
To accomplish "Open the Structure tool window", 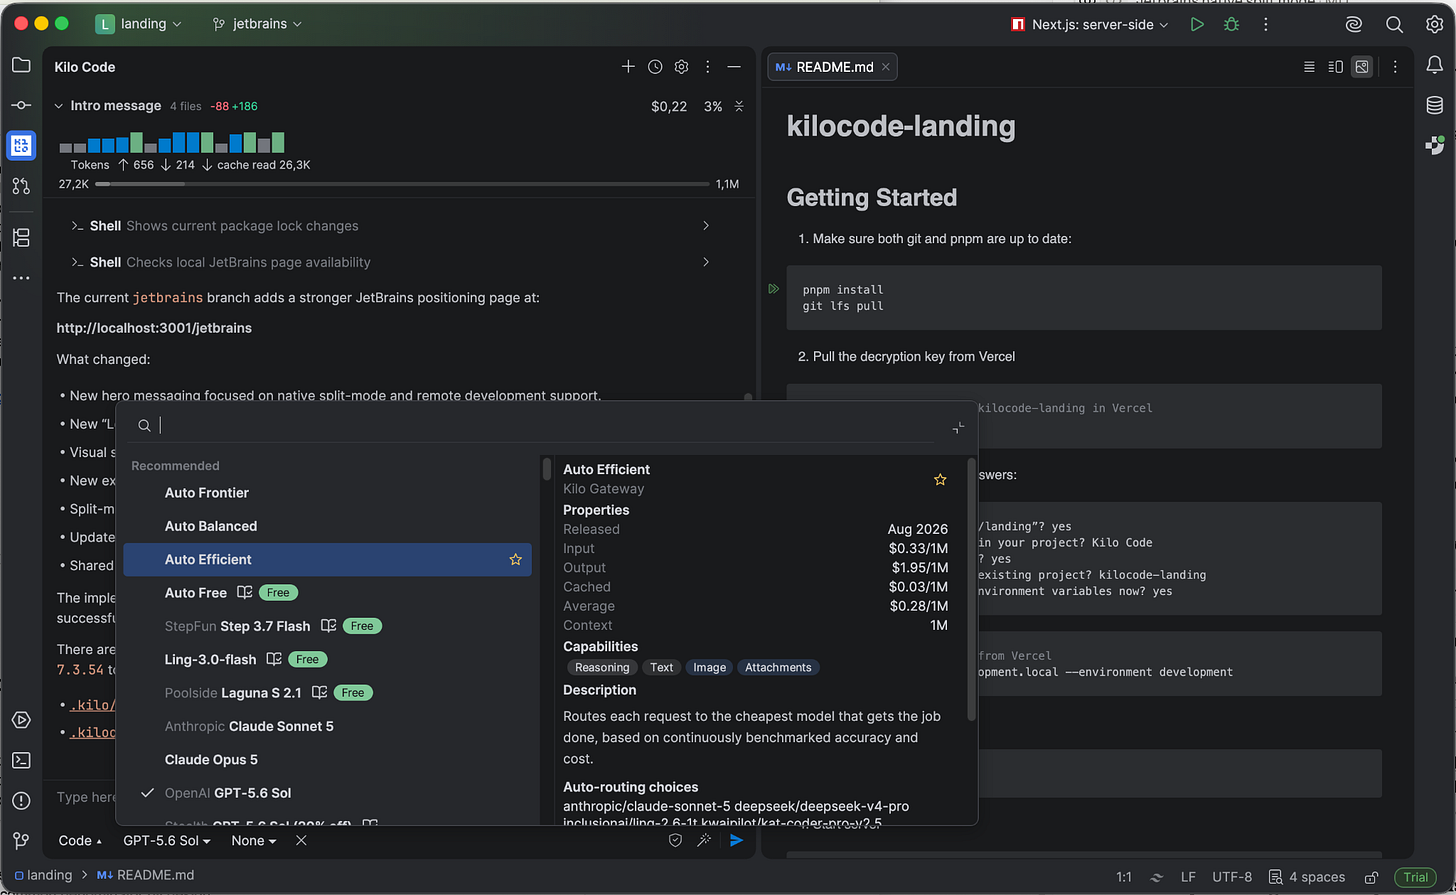I will (x=21, y=238).
